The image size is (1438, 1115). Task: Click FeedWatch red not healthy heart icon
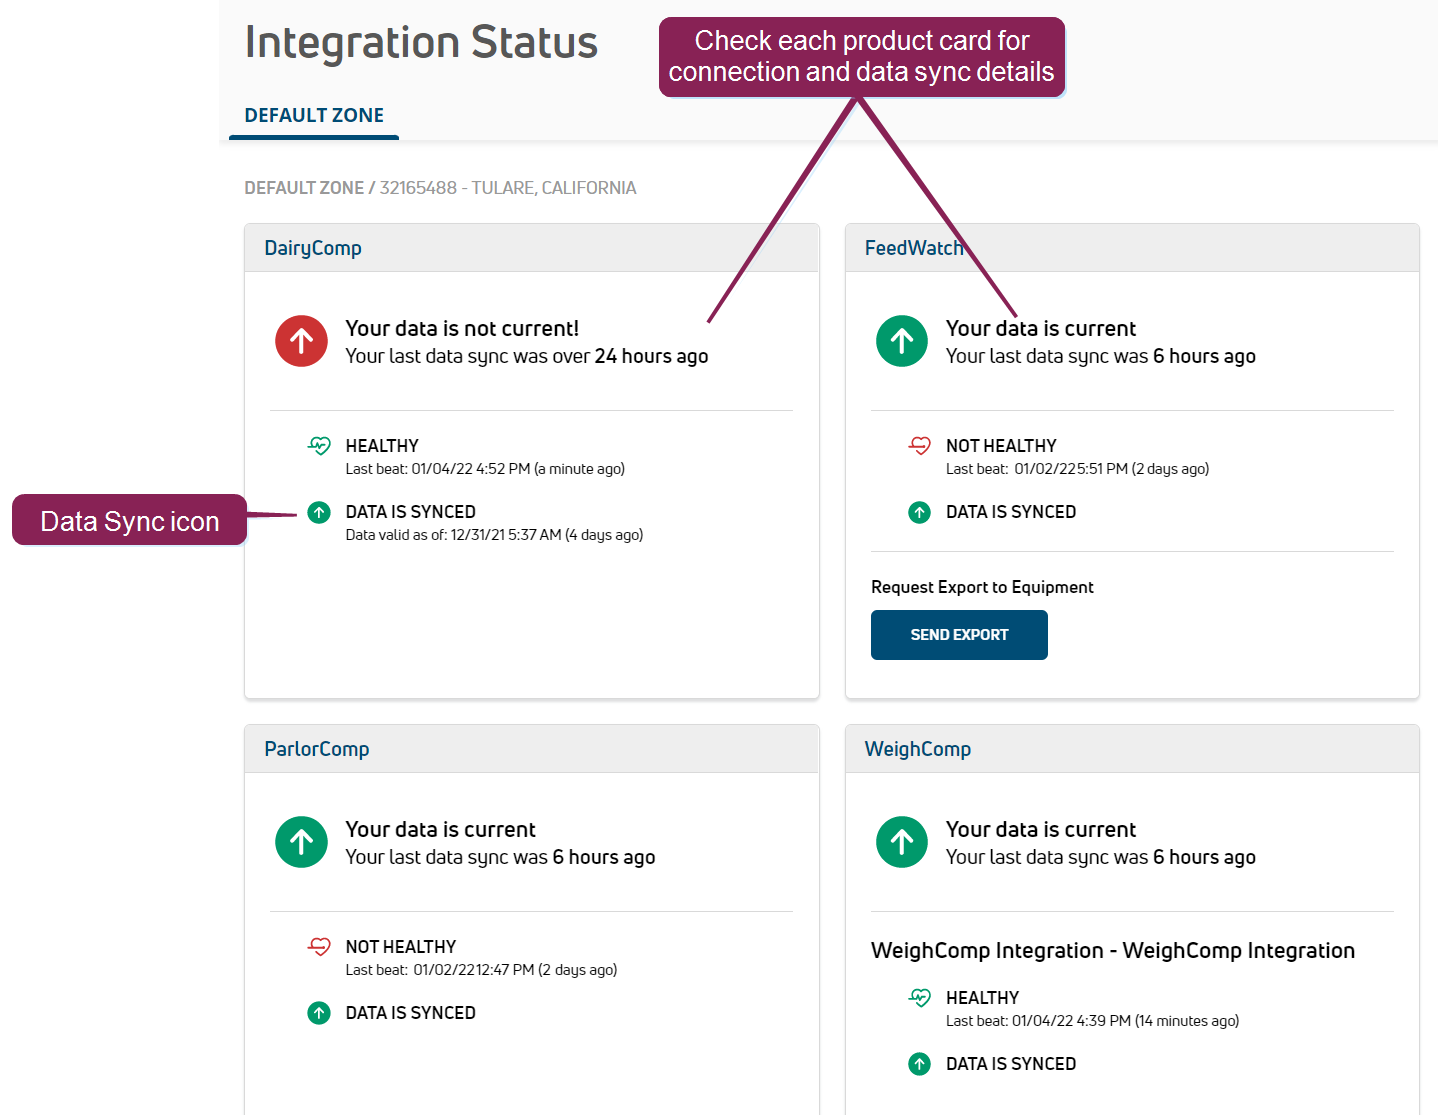pyautogui.click(x=919, y=446)
